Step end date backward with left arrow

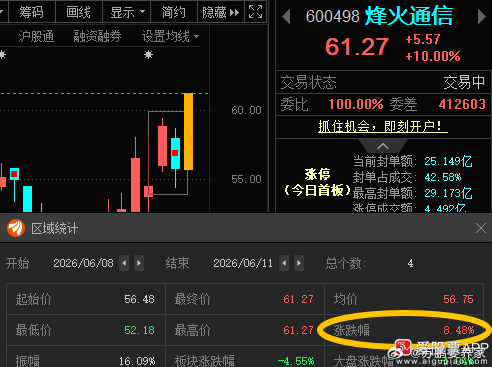pyautogui.click(x=284, y=263)
